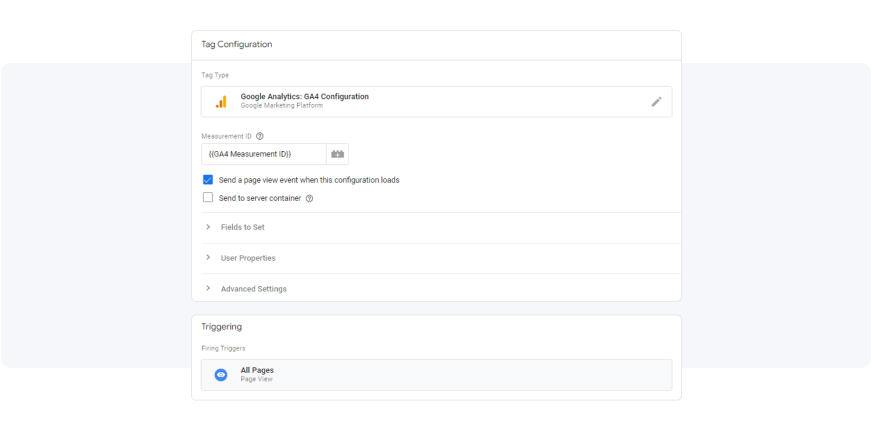Click the Measurement ID input field

(264, 154)
